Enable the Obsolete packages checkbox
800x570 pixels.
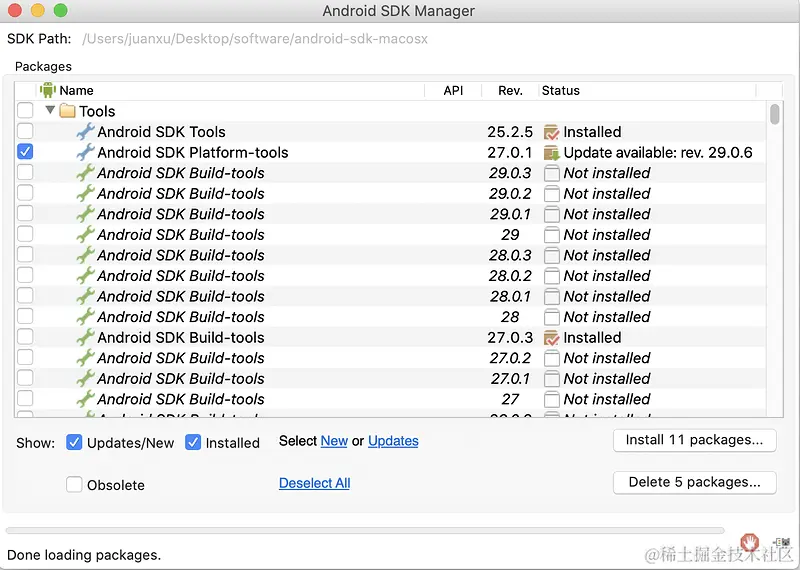point(74,484)
